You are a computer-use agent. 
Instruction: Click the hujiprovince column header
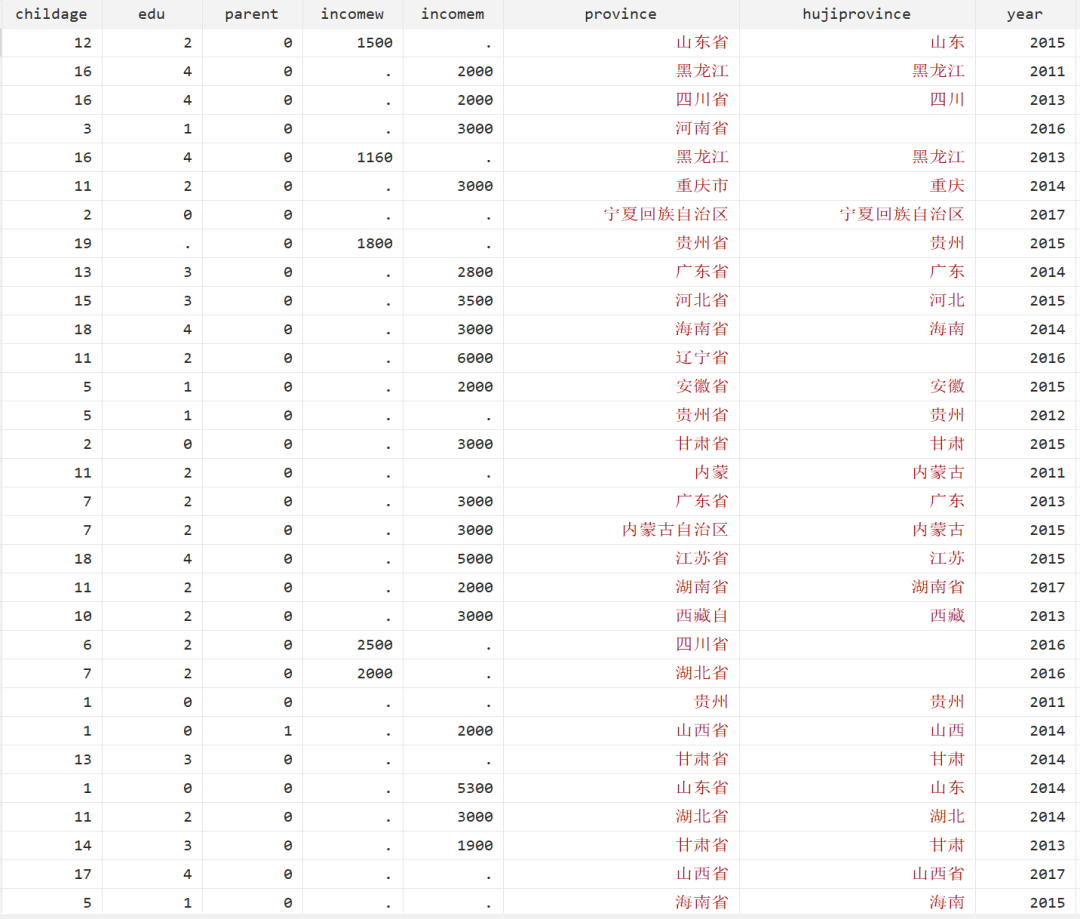click(x=856, y=14)
